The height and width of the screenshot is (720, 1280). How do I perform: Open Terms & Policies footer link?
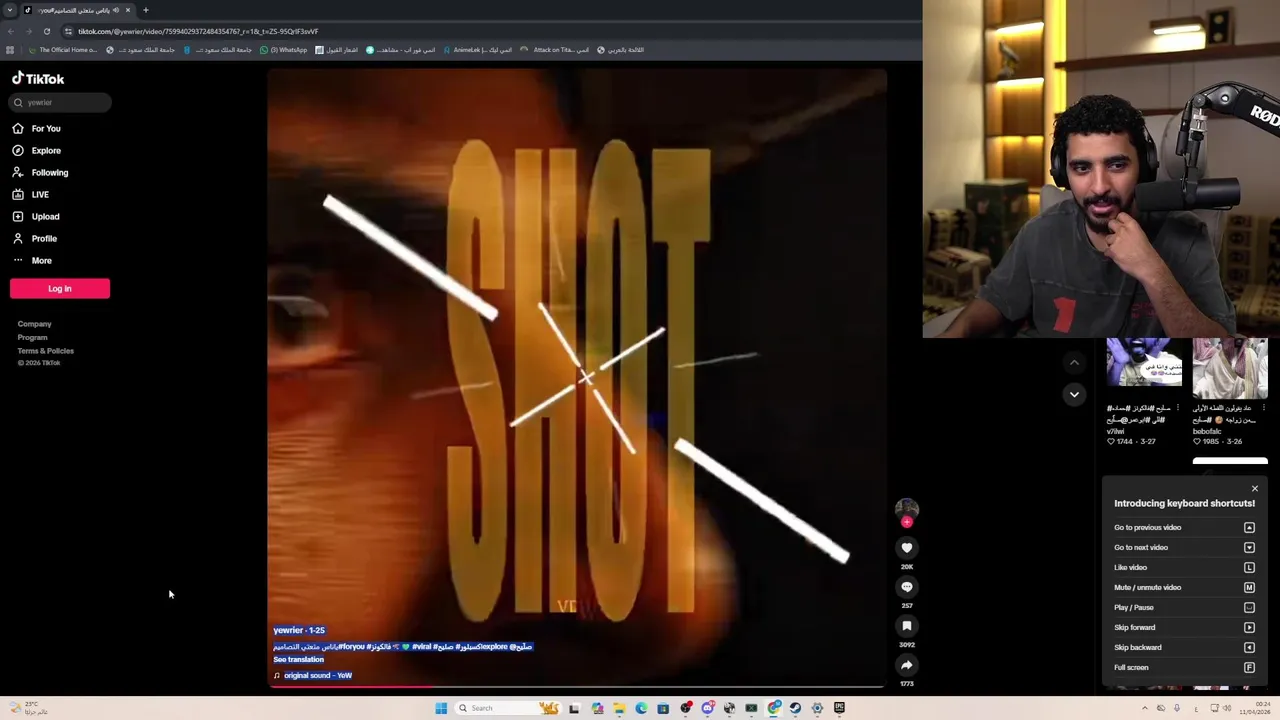[45, 351]
